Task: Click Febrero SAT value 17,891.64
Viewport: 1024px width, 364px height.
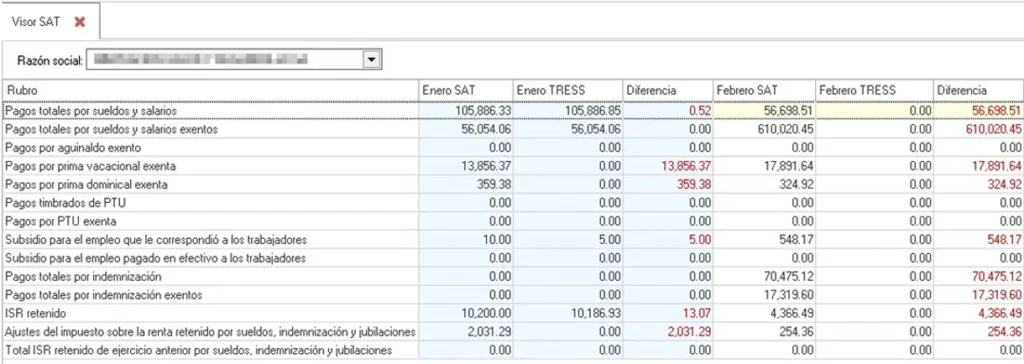Action: click(788, 166)
